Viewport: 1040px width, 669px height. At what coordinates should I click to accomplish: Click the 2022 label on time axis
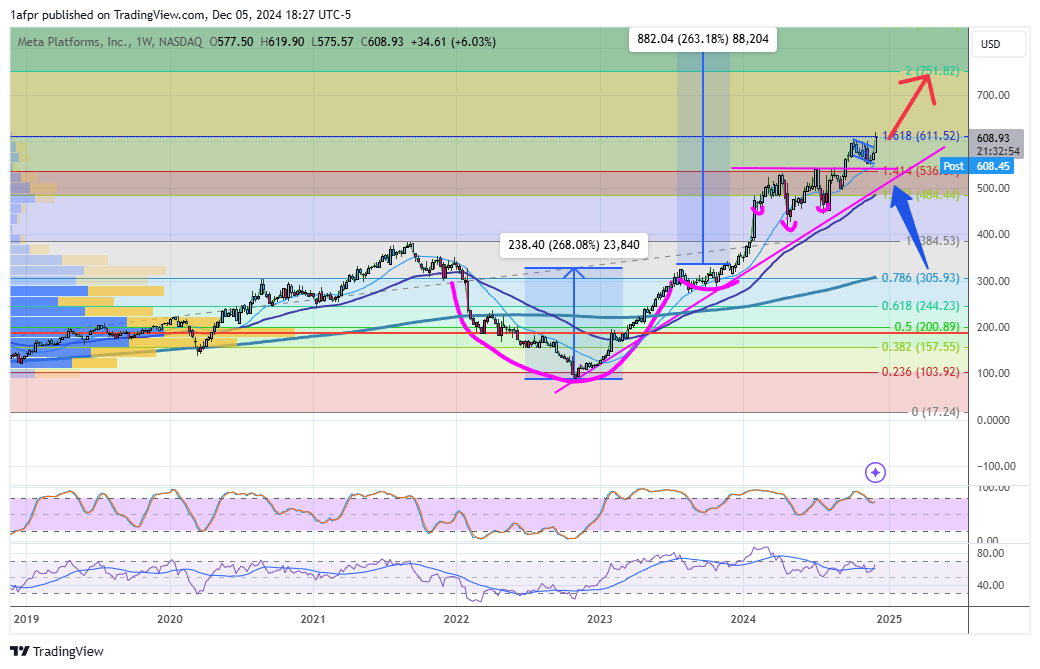point(456,619)
